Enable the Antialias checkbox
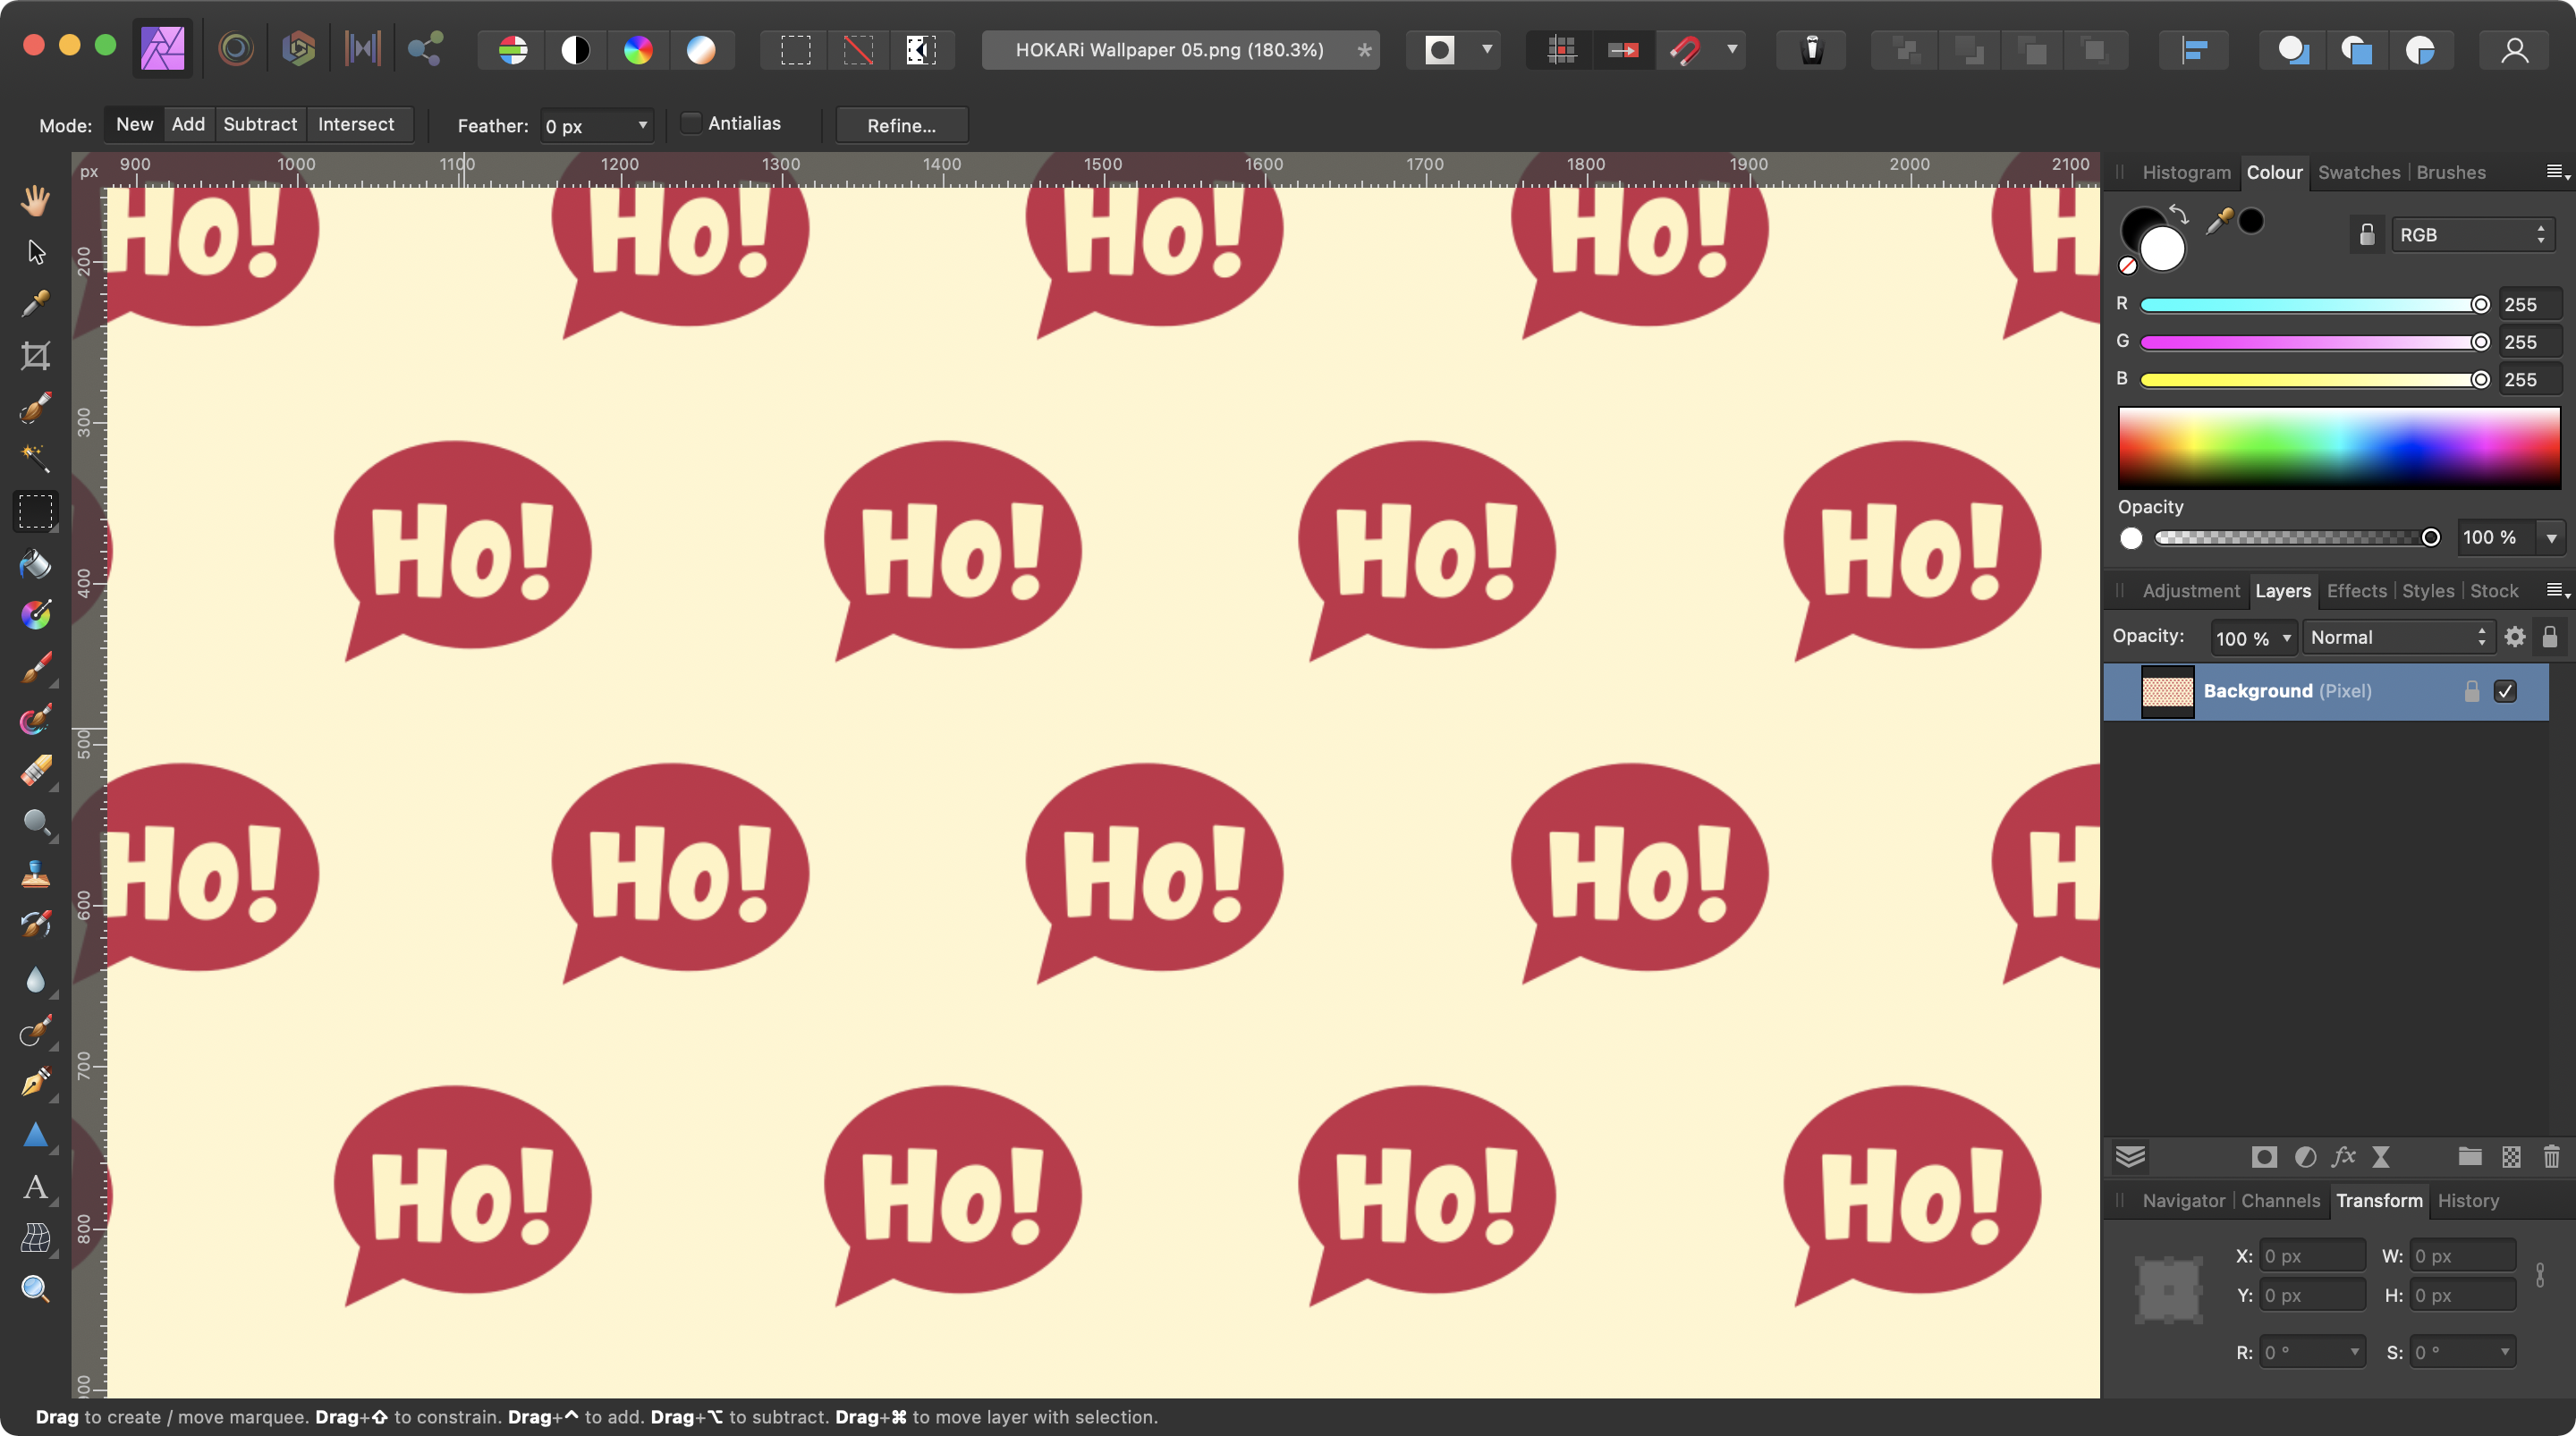 (691, 123)
